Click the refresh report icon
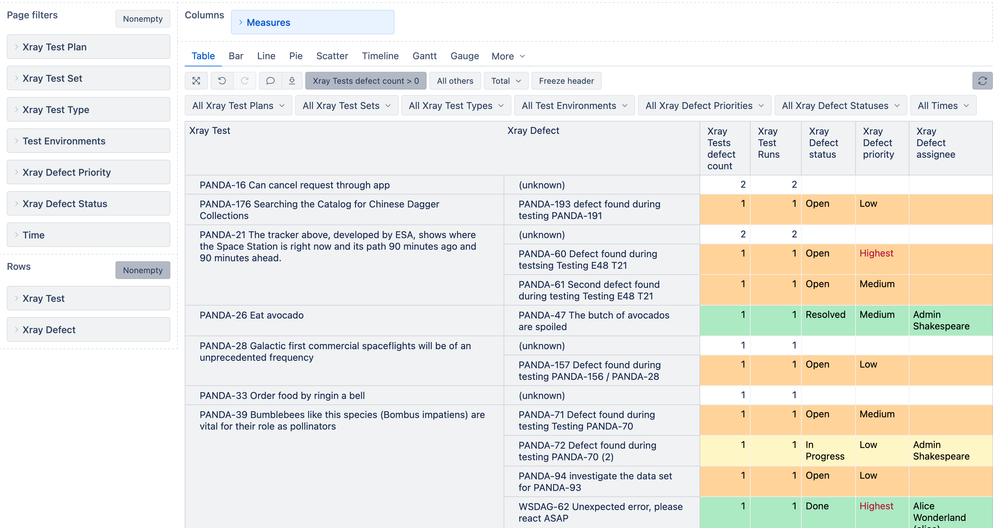999x528 pixels. point(982,81)
